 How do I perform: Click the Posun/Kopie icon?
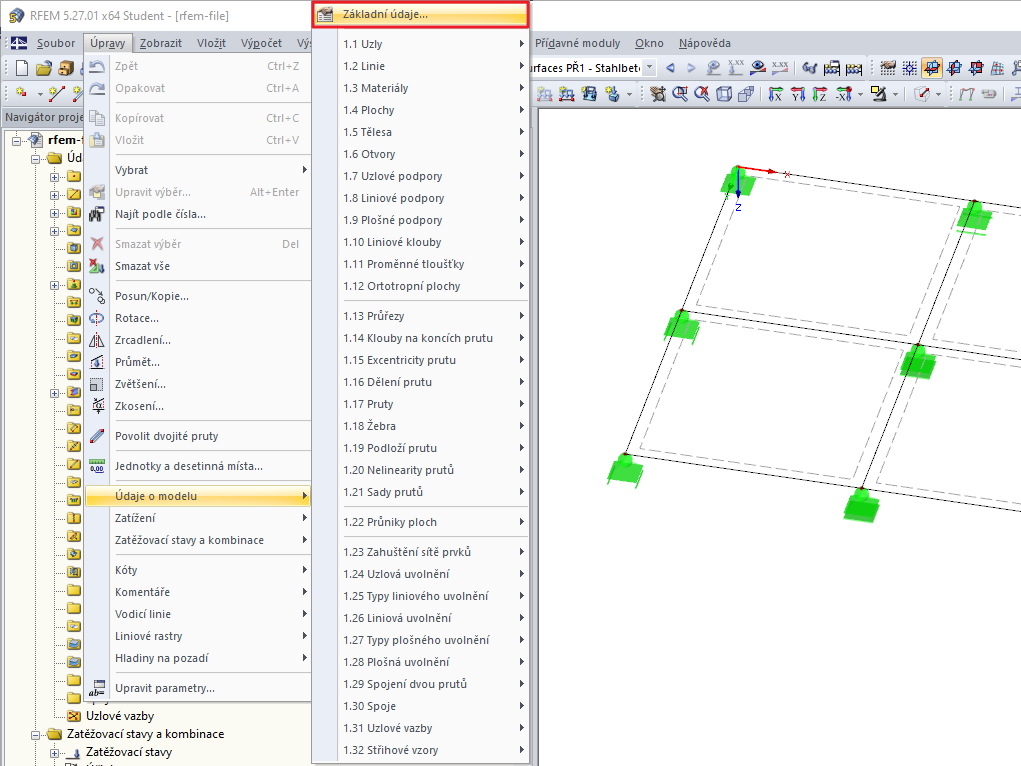point(97,296)
